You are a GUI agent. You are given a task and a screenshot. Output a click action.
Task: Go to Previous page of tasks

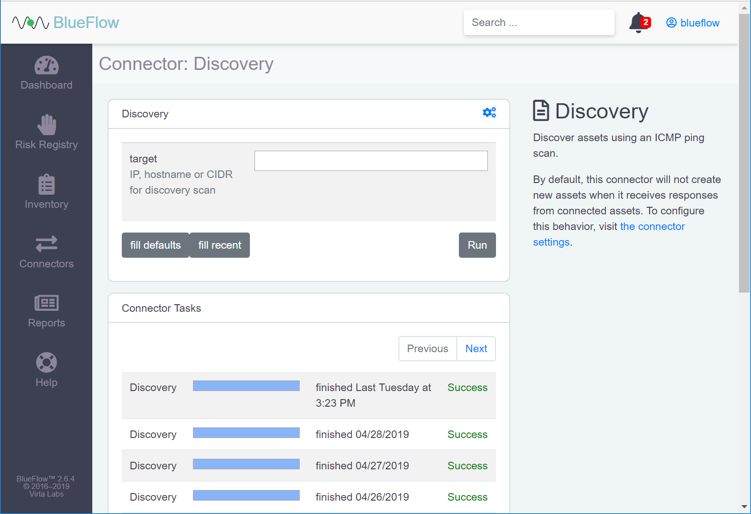click(x=427, y=348)
